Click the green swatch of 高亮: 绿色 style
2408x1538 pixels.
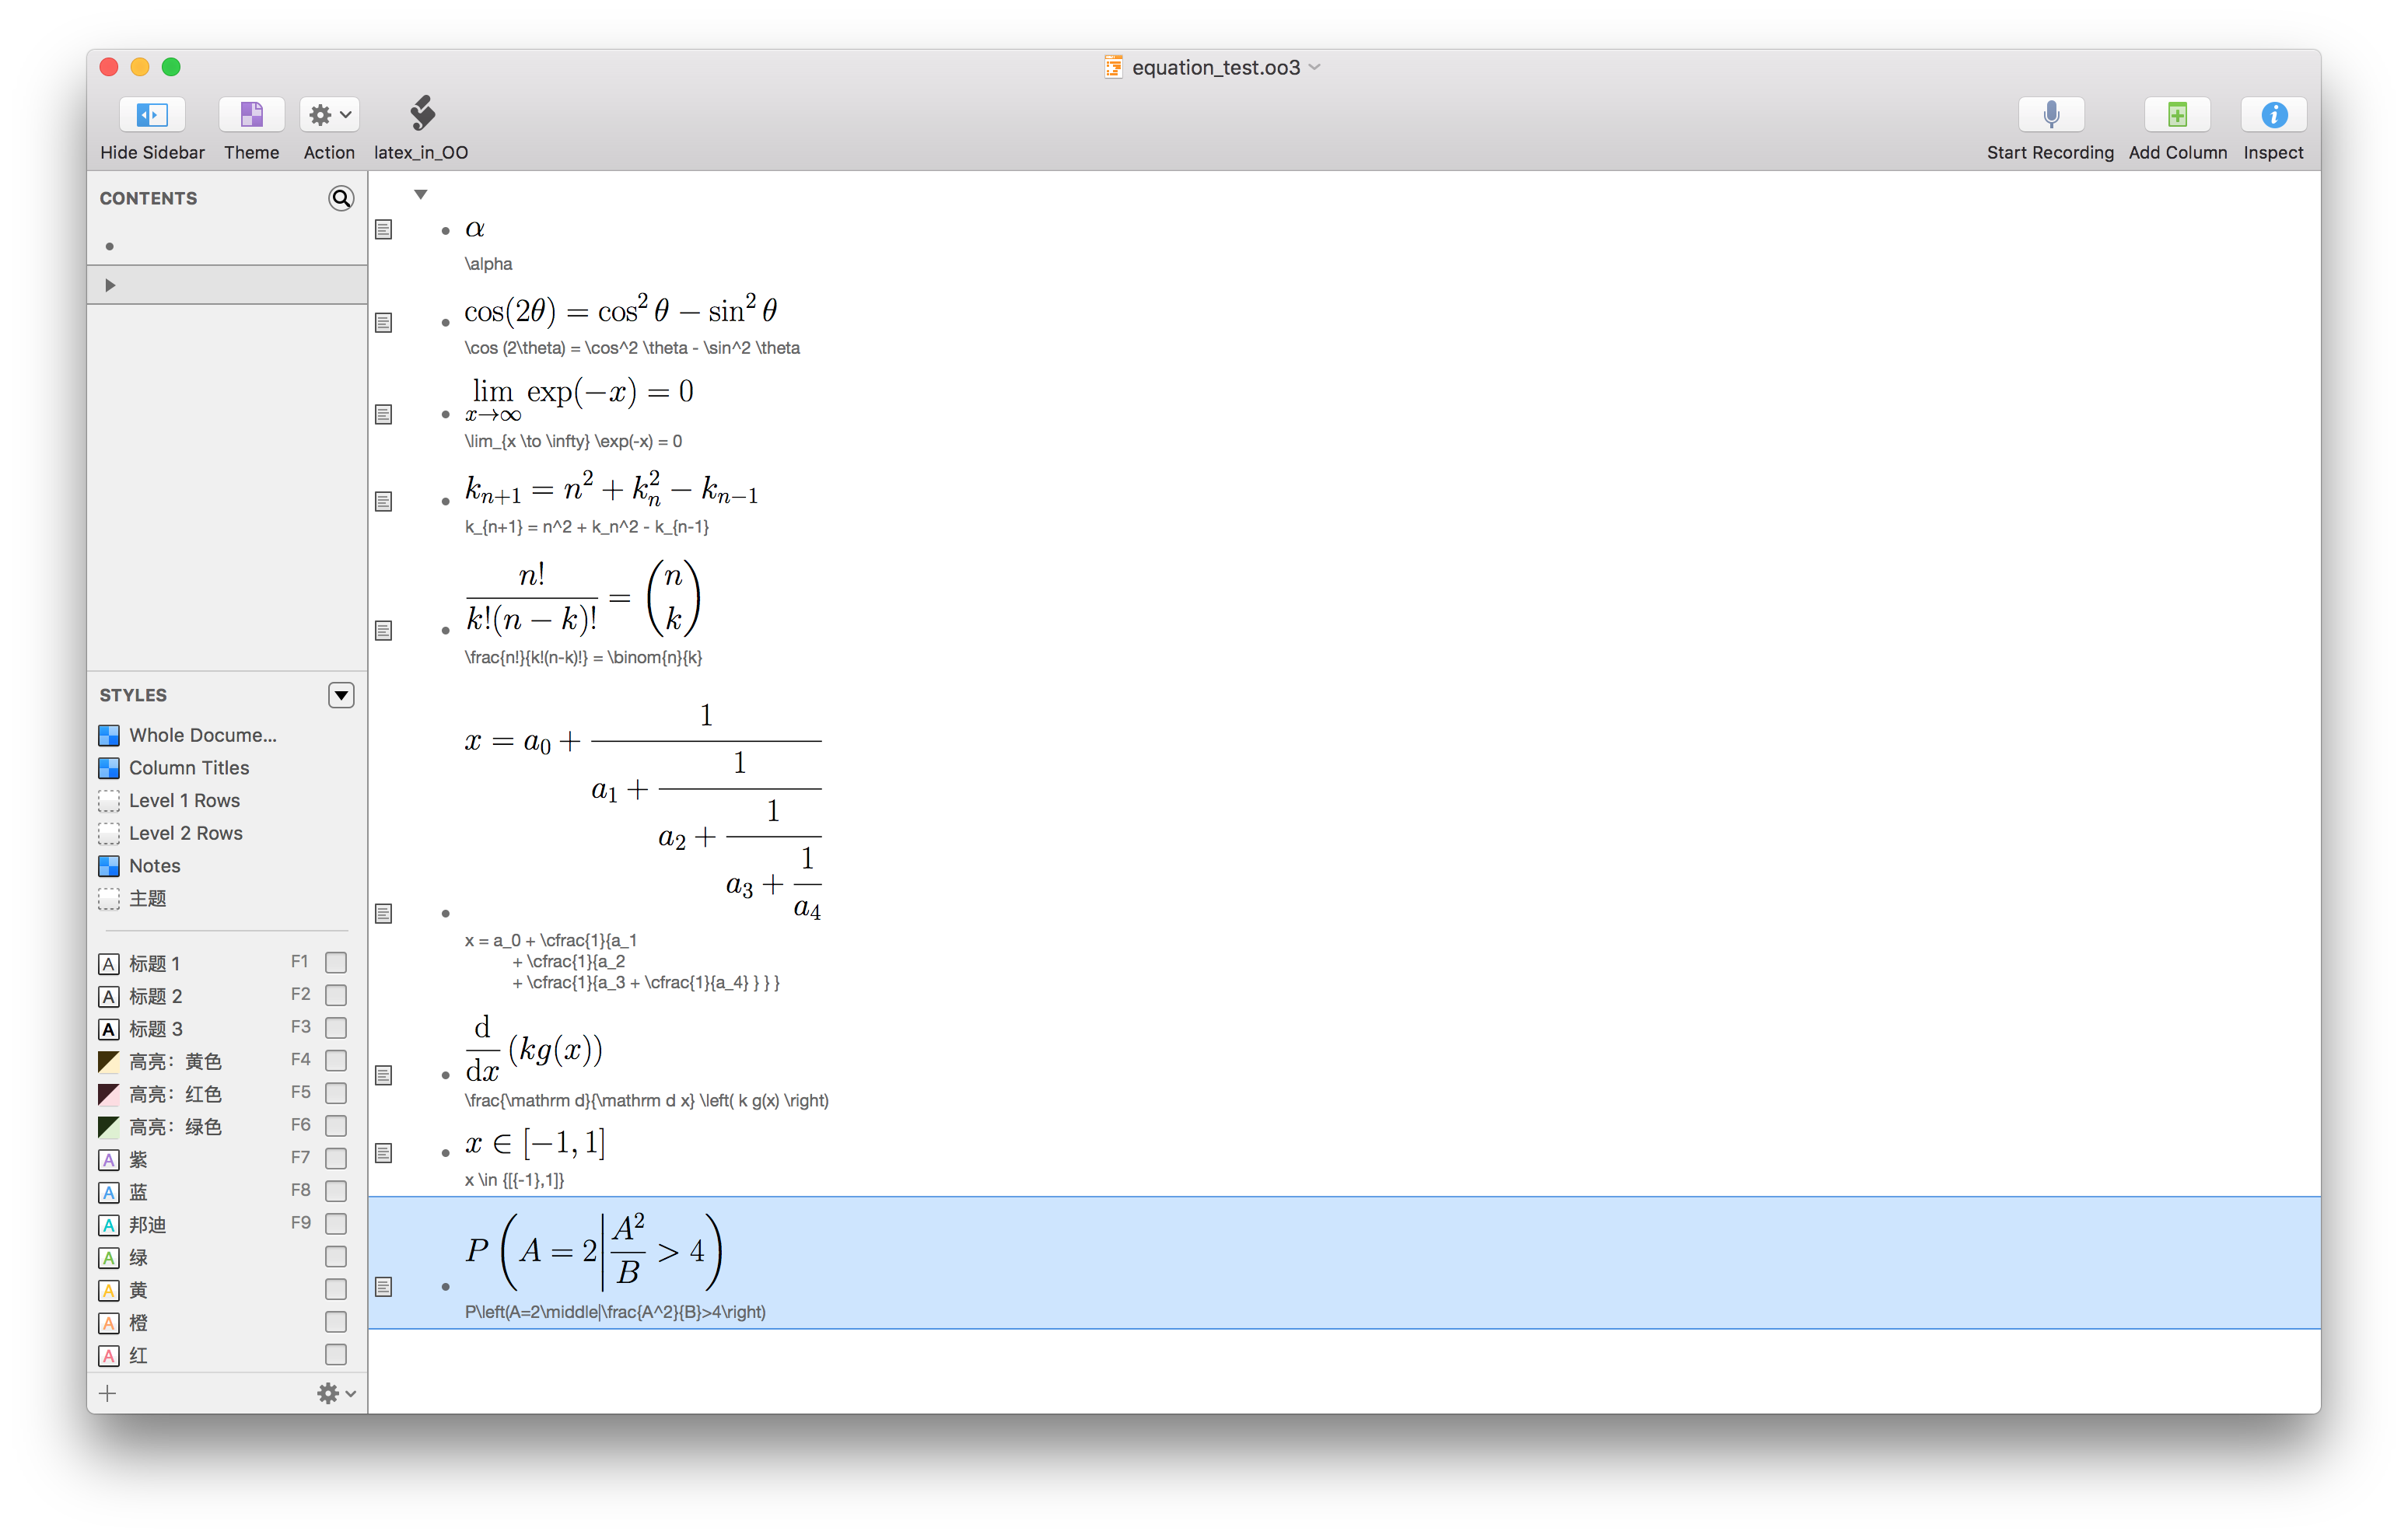point(108,1126)
